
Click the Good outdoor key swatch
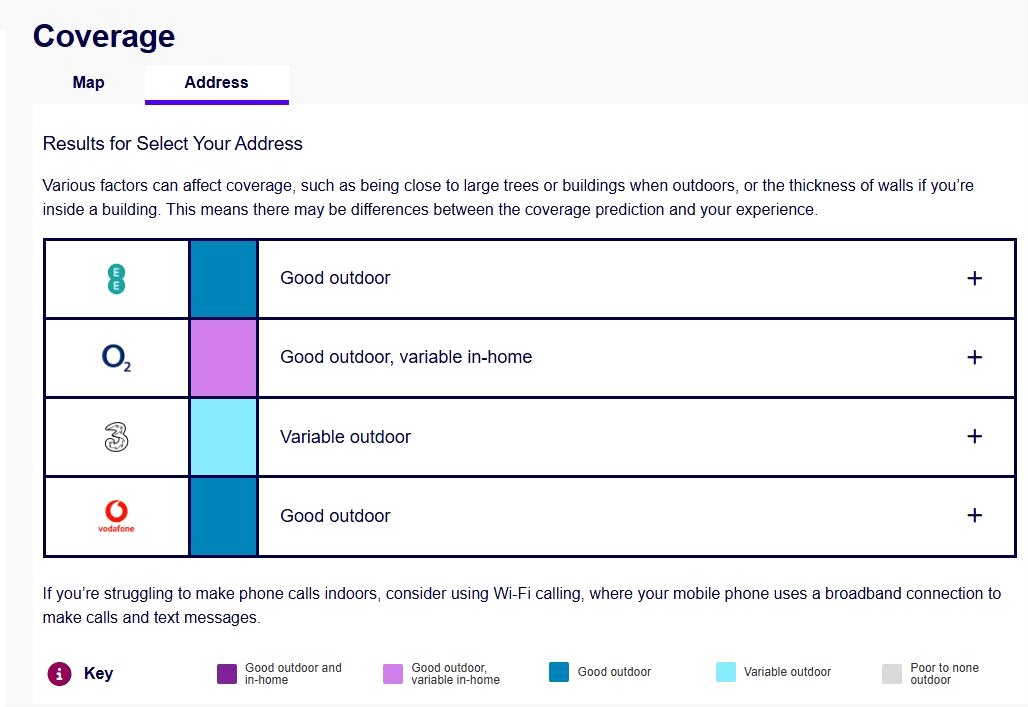(x=559, y=673)
